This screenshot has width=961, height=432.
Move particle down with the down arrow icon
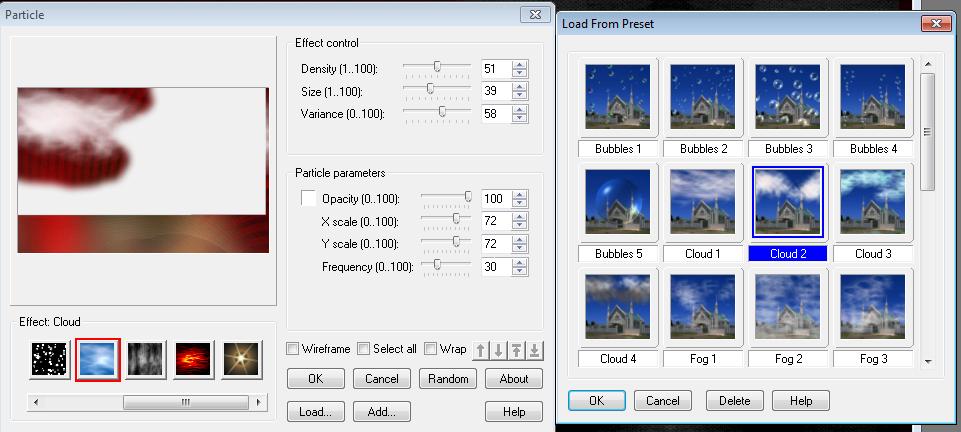[x=498, y=351]
